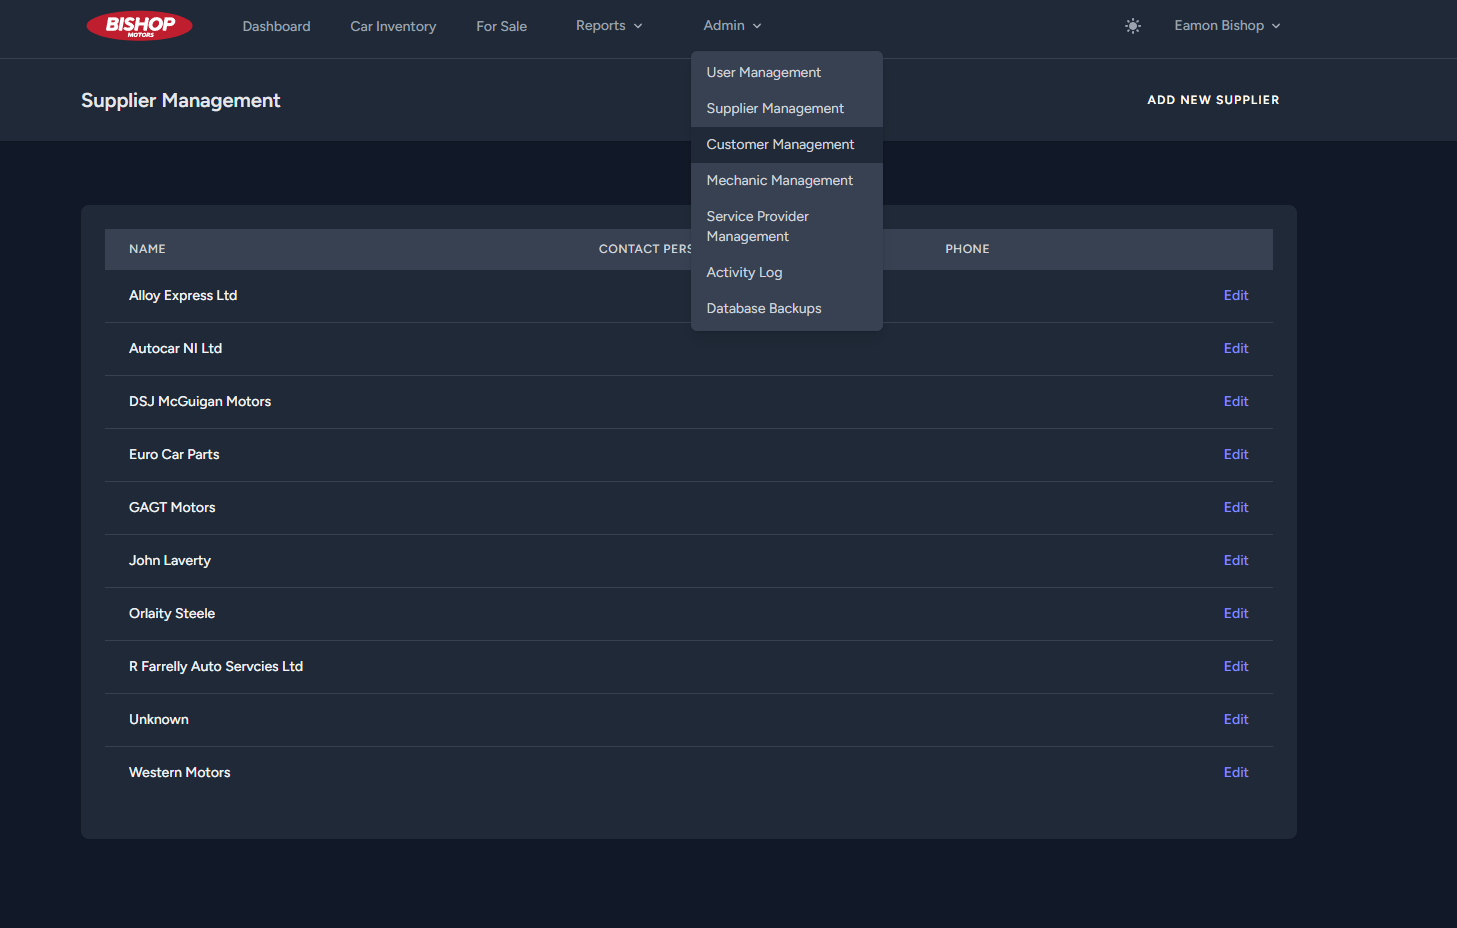Click the Bishop Motors logo

[x=138, y=25]
